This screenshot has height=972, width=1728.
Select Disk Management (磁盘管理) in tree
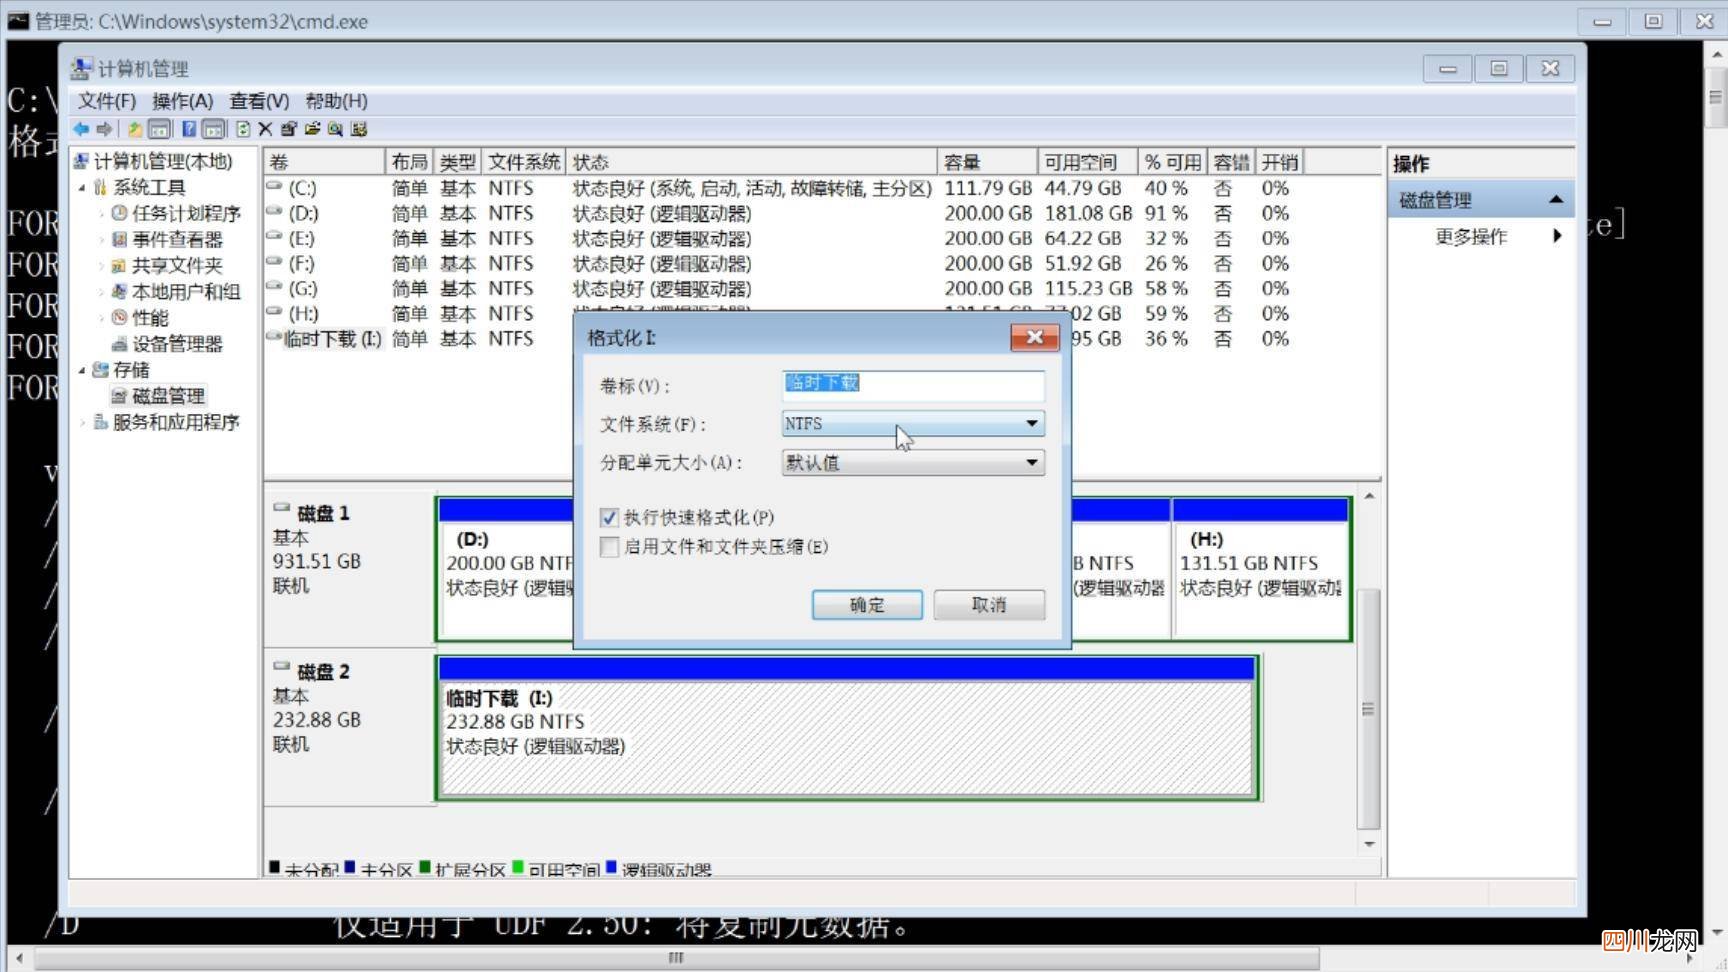pos(168,396)
